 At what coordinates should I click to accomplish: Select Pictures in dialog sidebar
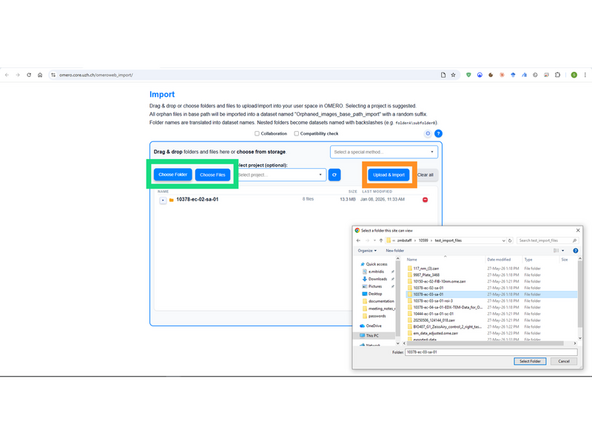pos(375,287)
